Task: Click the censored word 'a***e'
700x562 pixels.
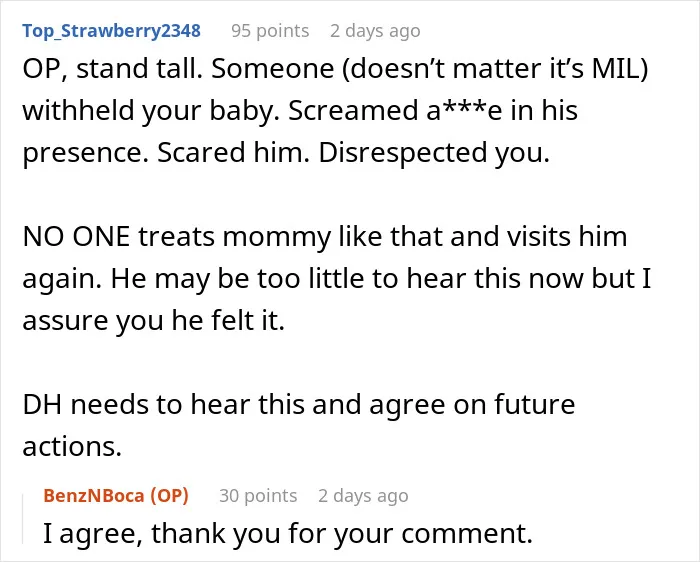Action: coord(464,110)
